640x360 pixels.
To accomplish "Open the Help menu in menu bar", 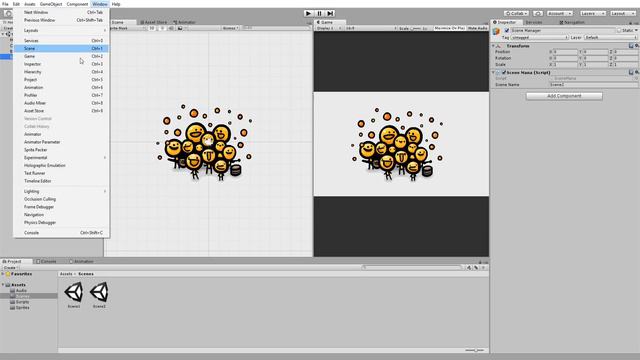I will point(116,4).
